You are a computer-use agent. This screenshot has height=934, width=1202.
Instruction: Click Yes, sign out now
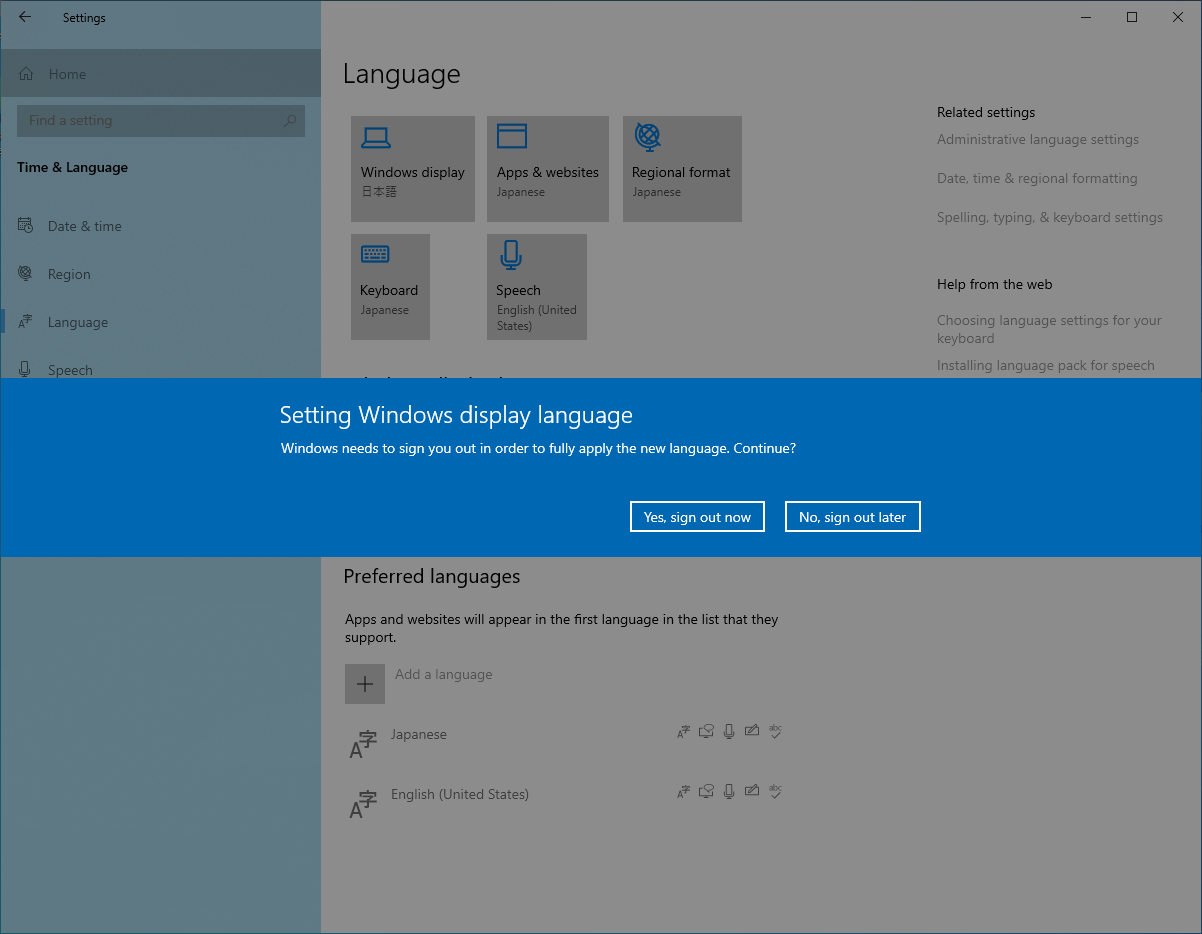click(x=697, y=517)
